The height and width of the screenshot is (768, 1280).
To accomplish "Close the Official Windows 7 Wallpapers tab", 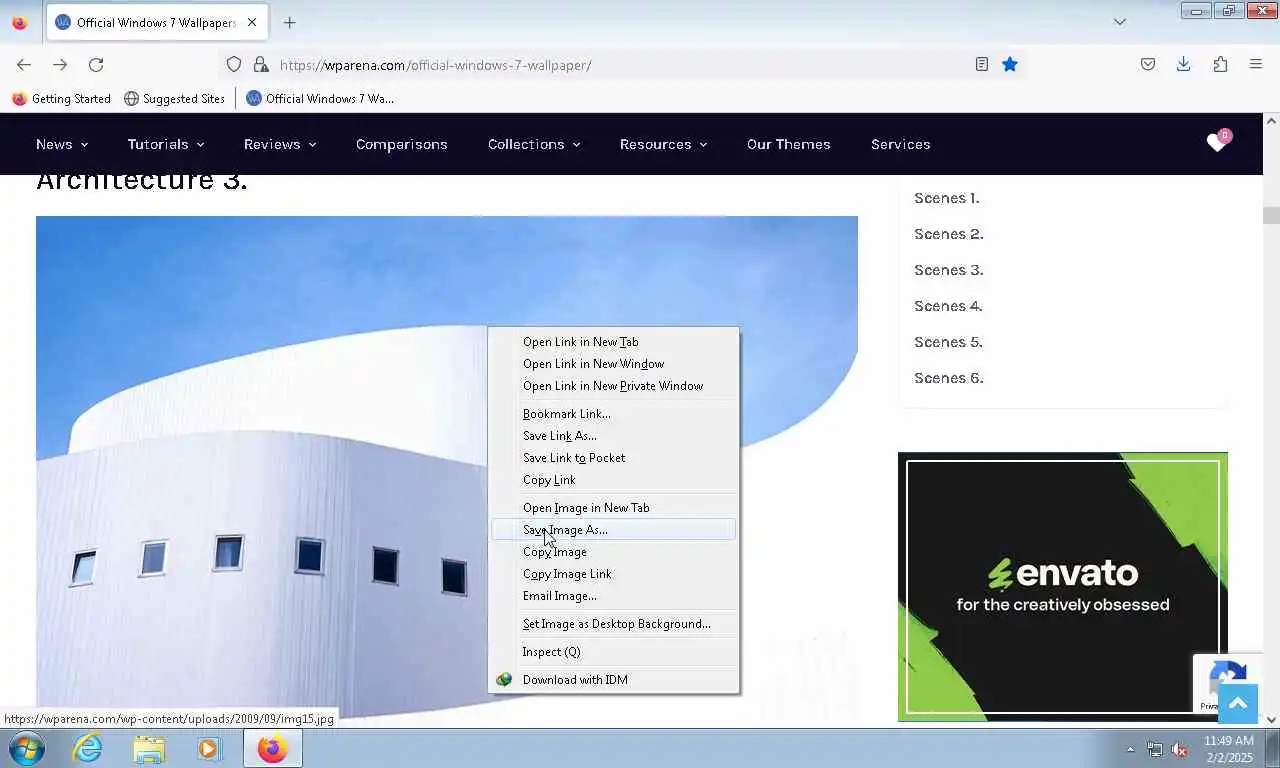I will (x=252, y=22).
